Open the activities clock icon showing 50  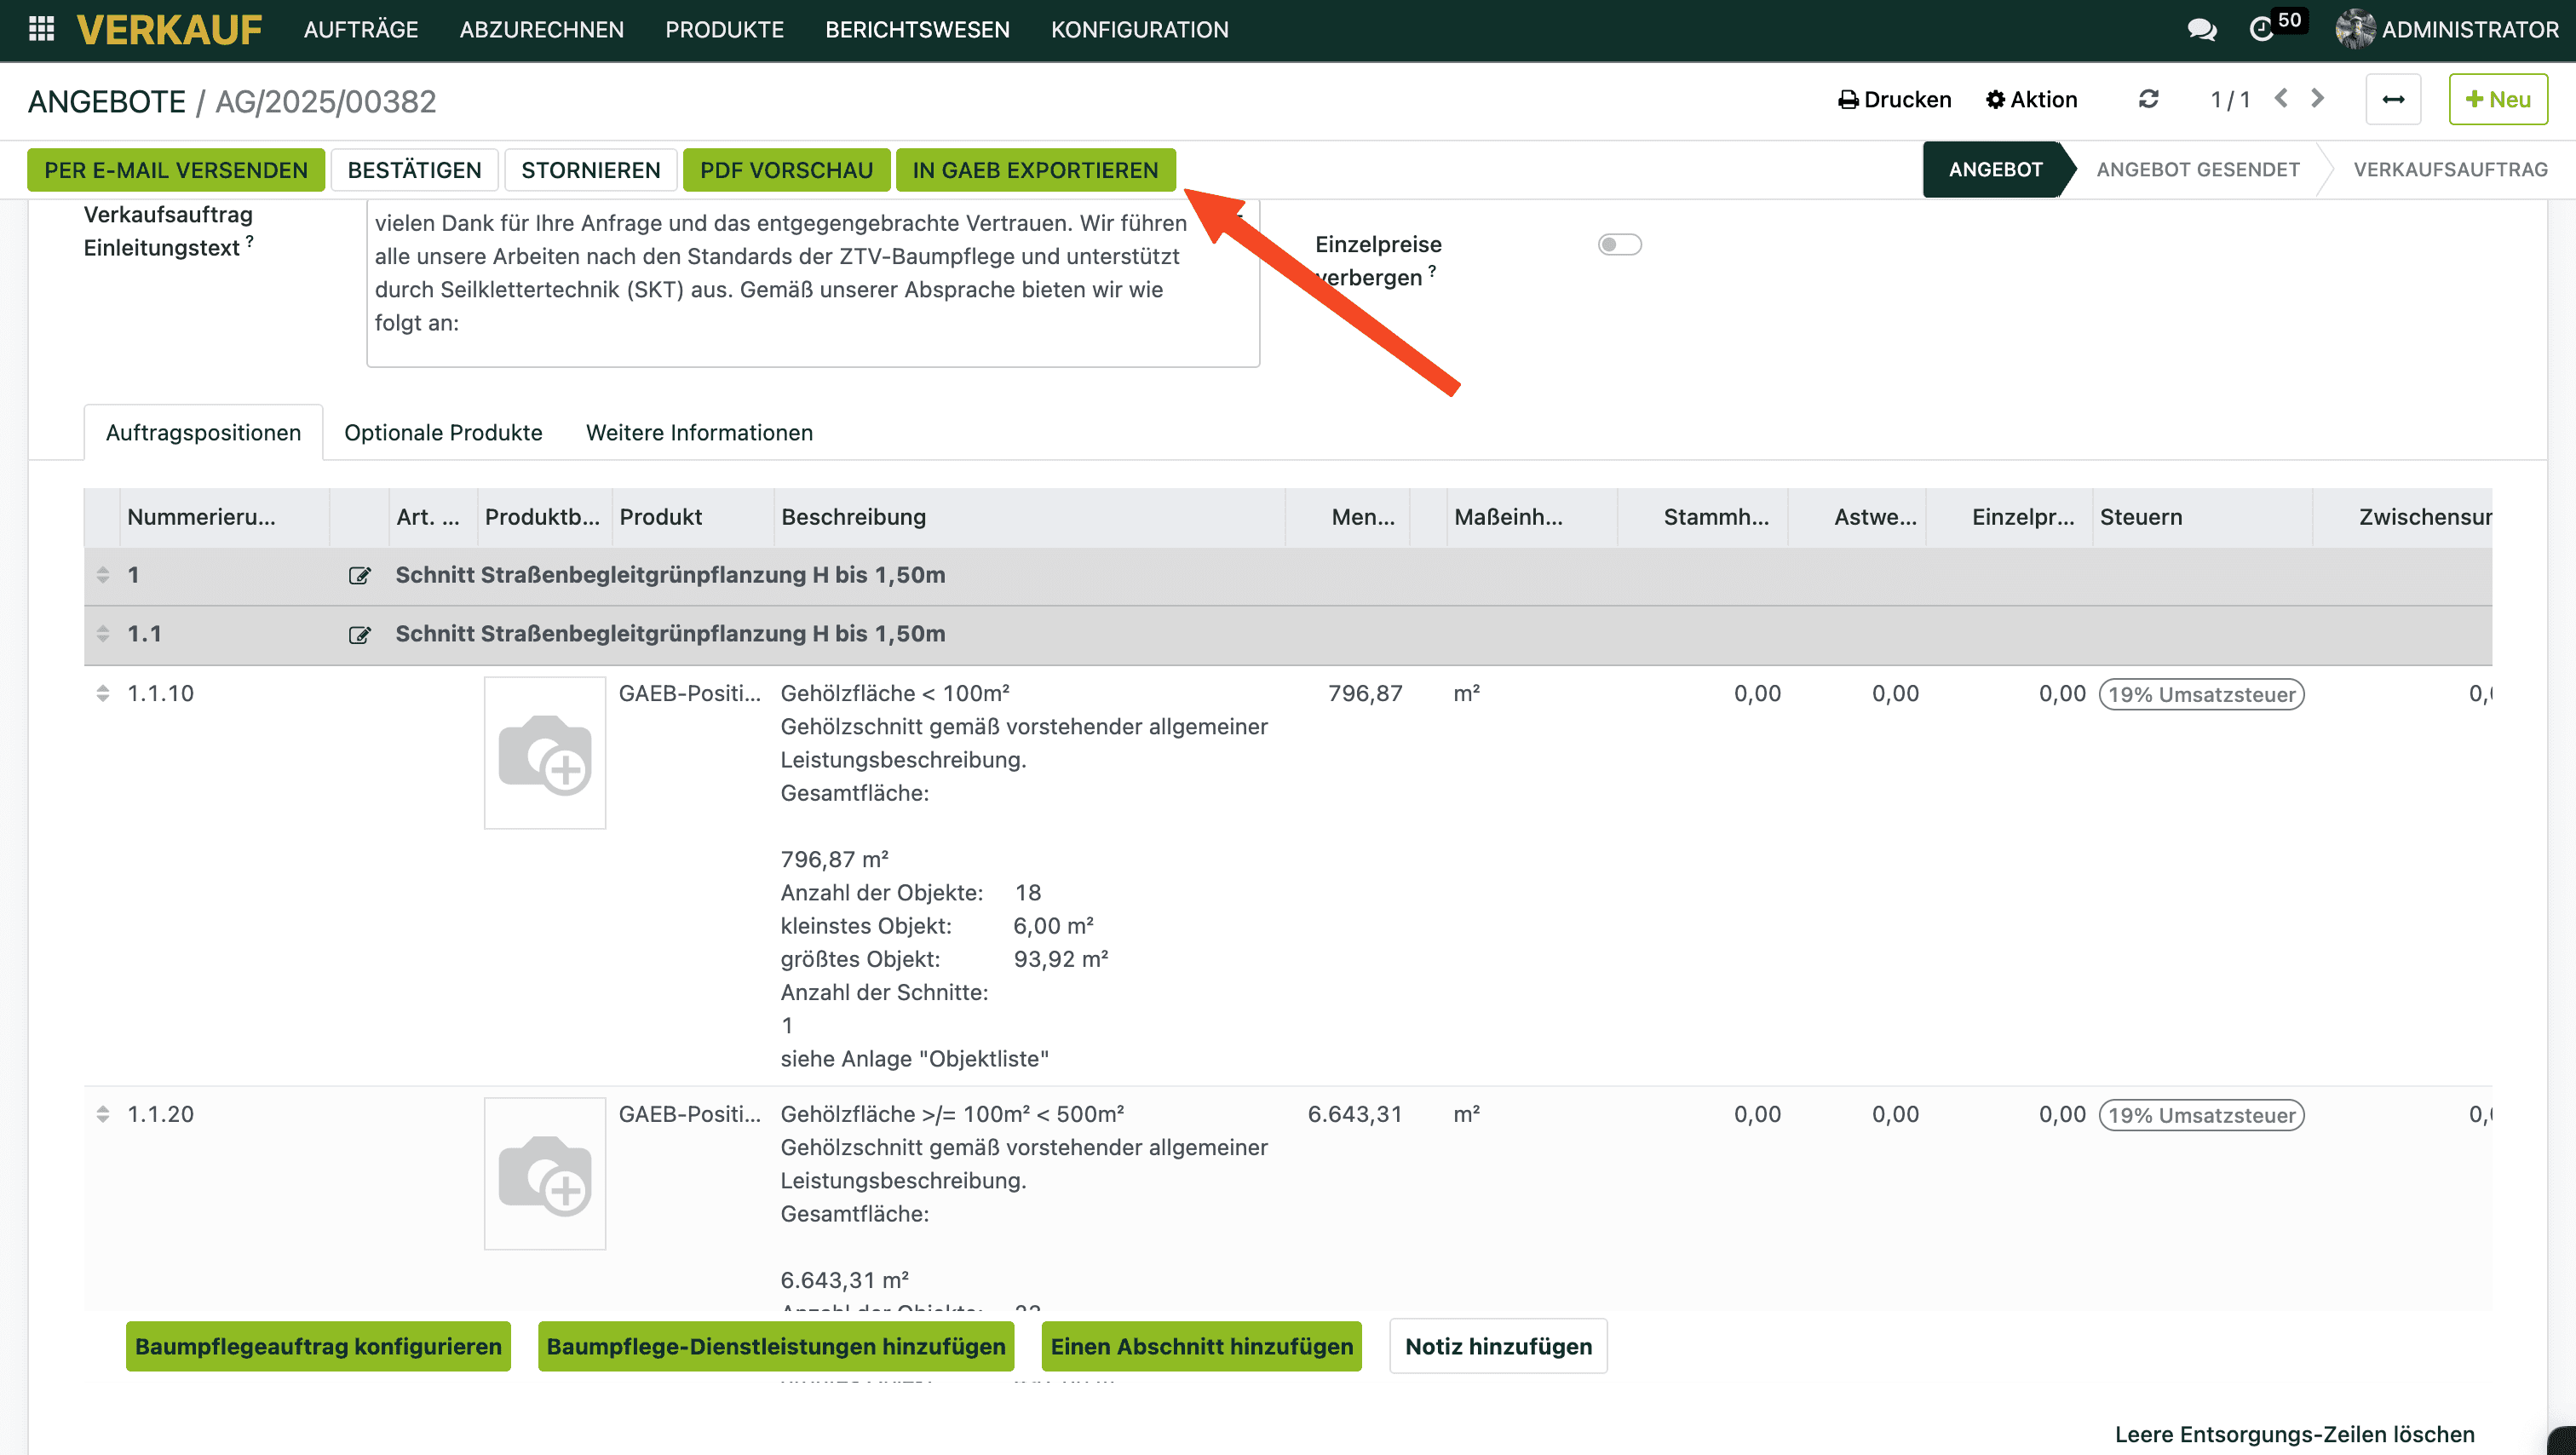[x=2262, y=29]
